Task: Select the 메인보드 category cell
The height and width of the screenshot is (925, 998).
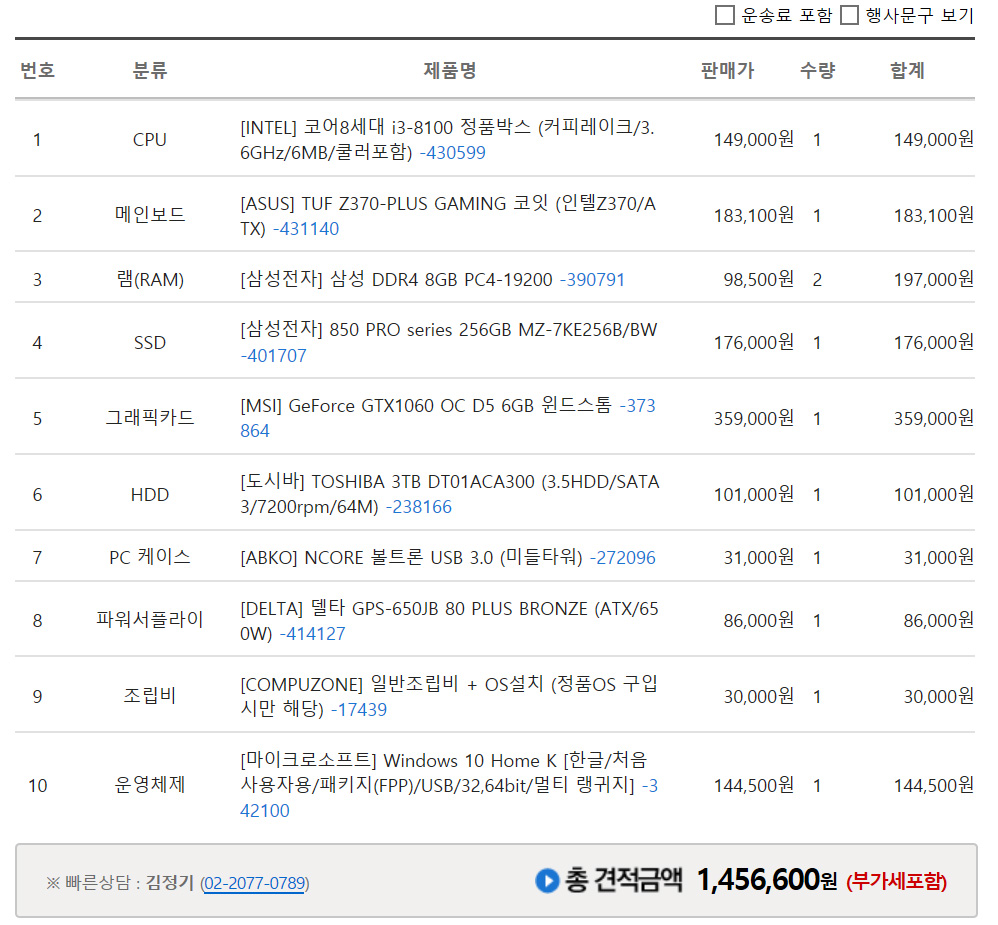Action: click(150, 215)
